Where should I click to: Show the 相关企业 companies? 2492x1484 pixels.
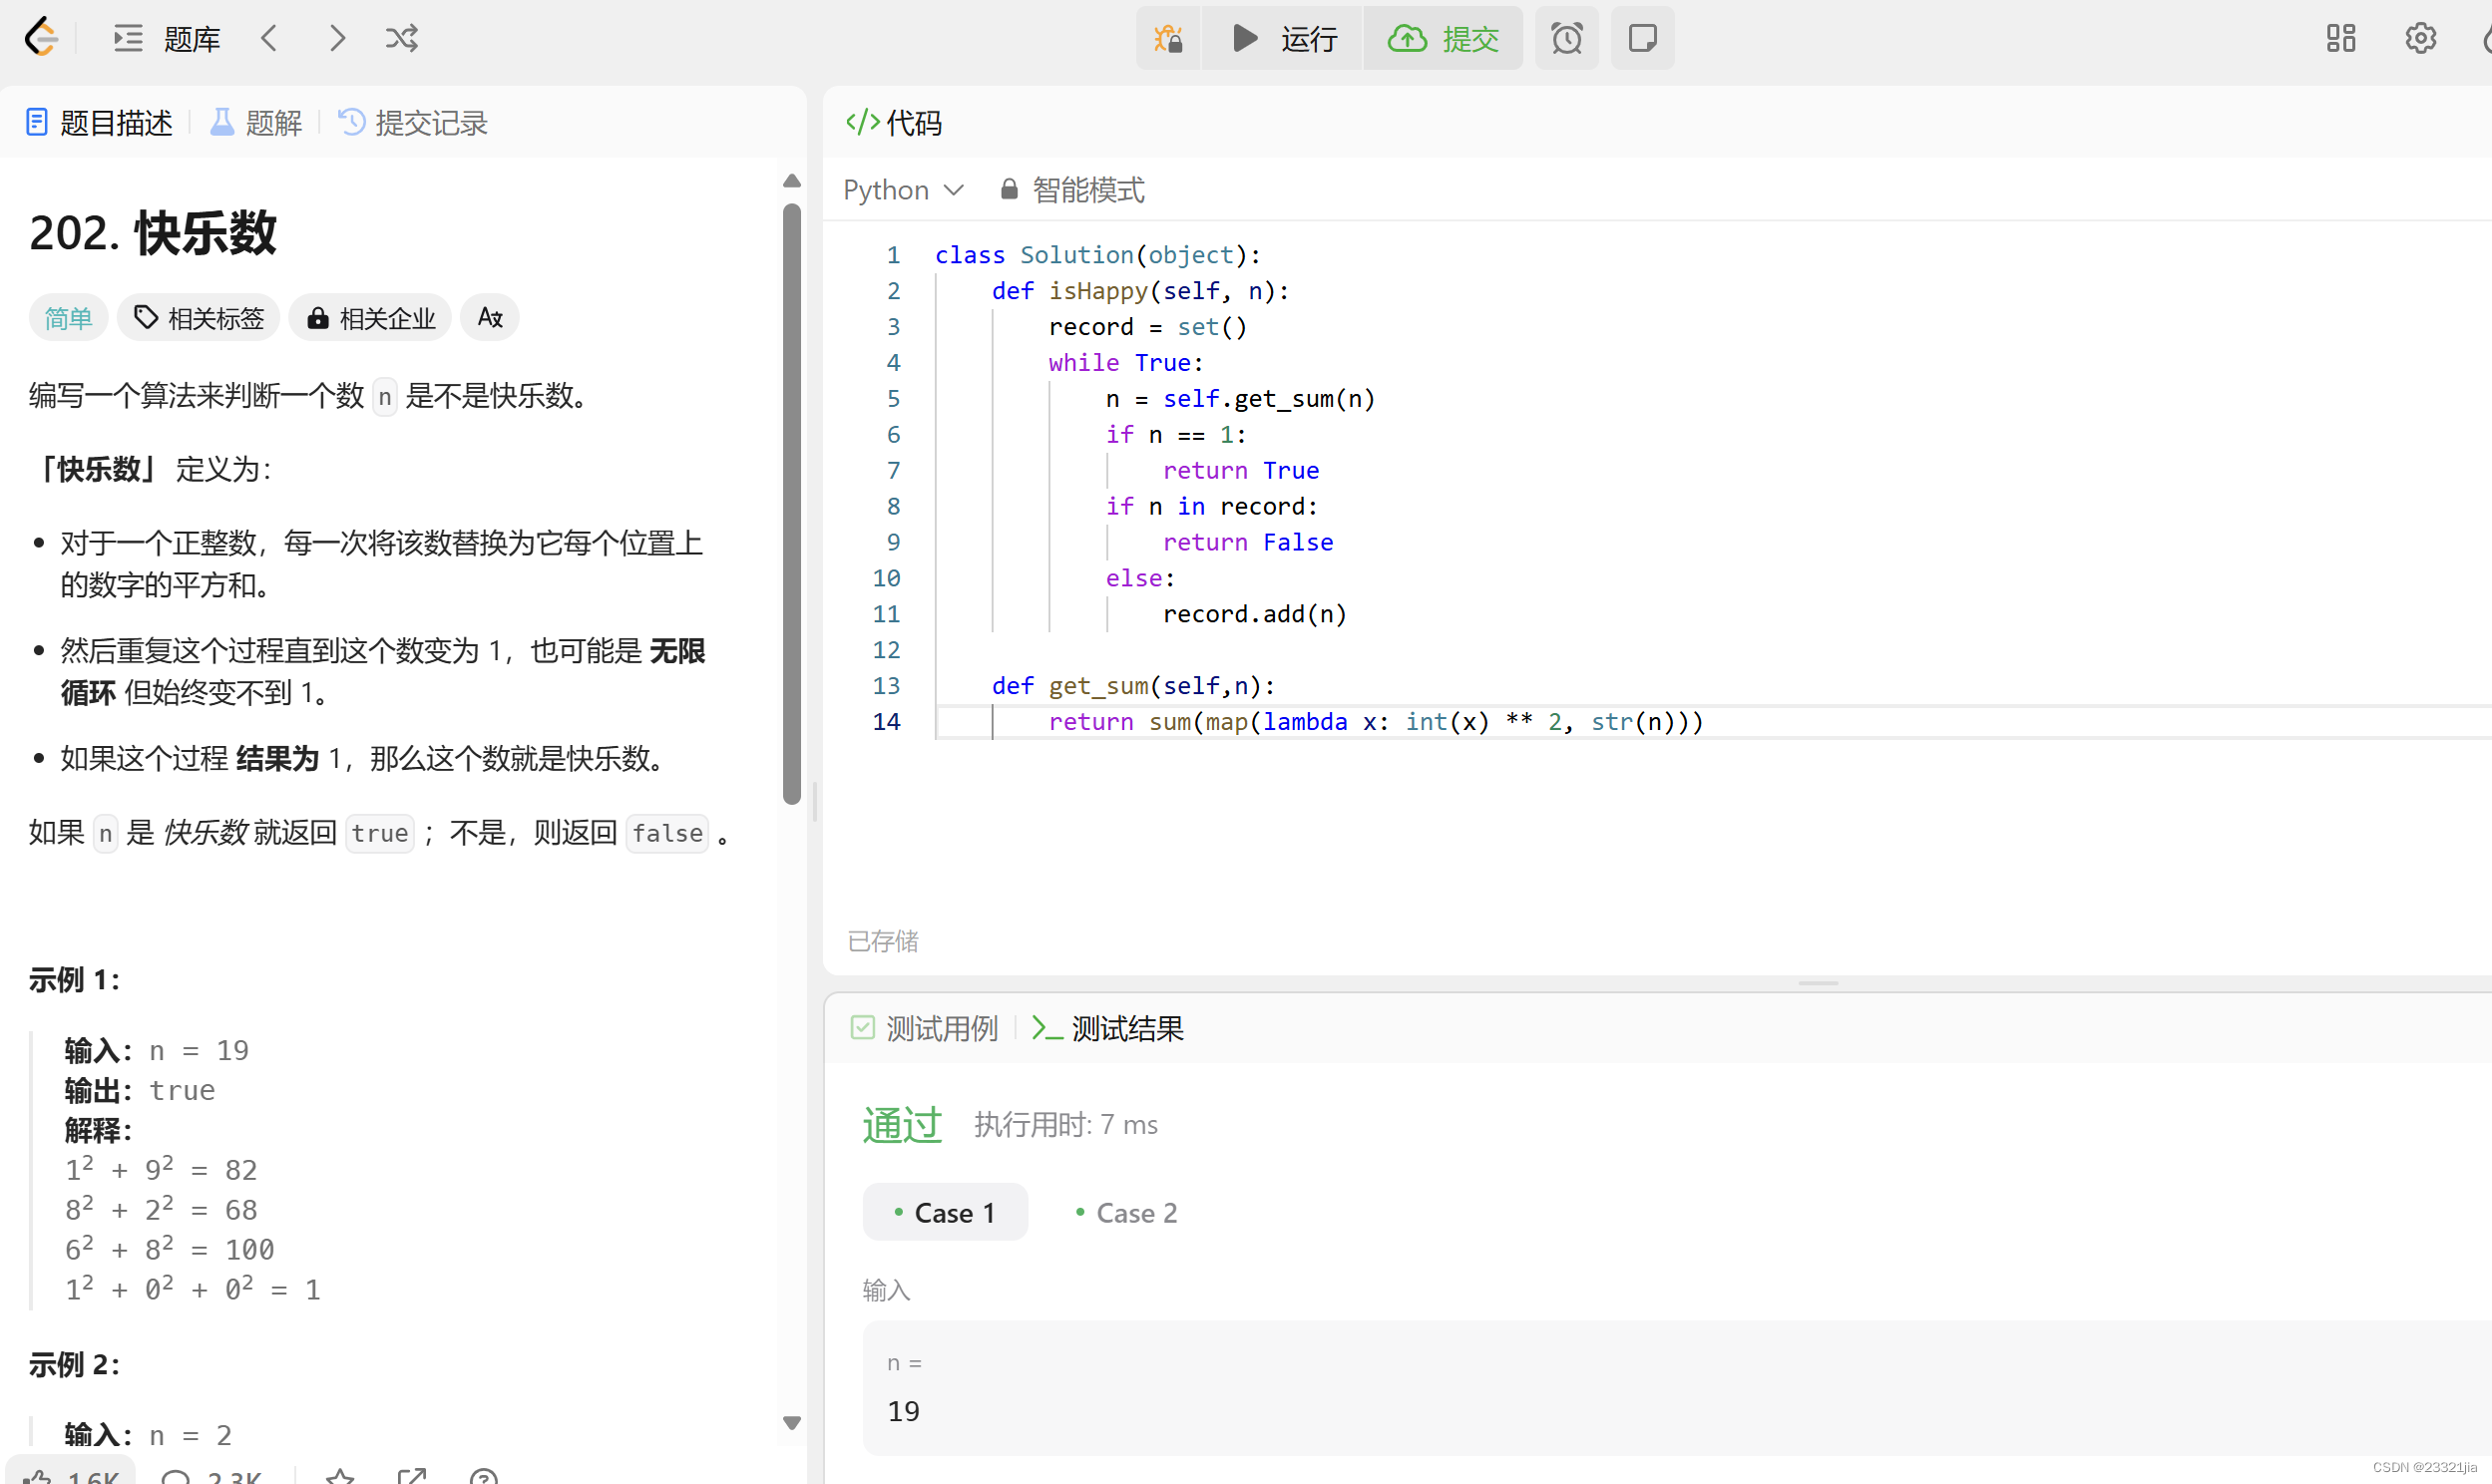pos(370,318)
